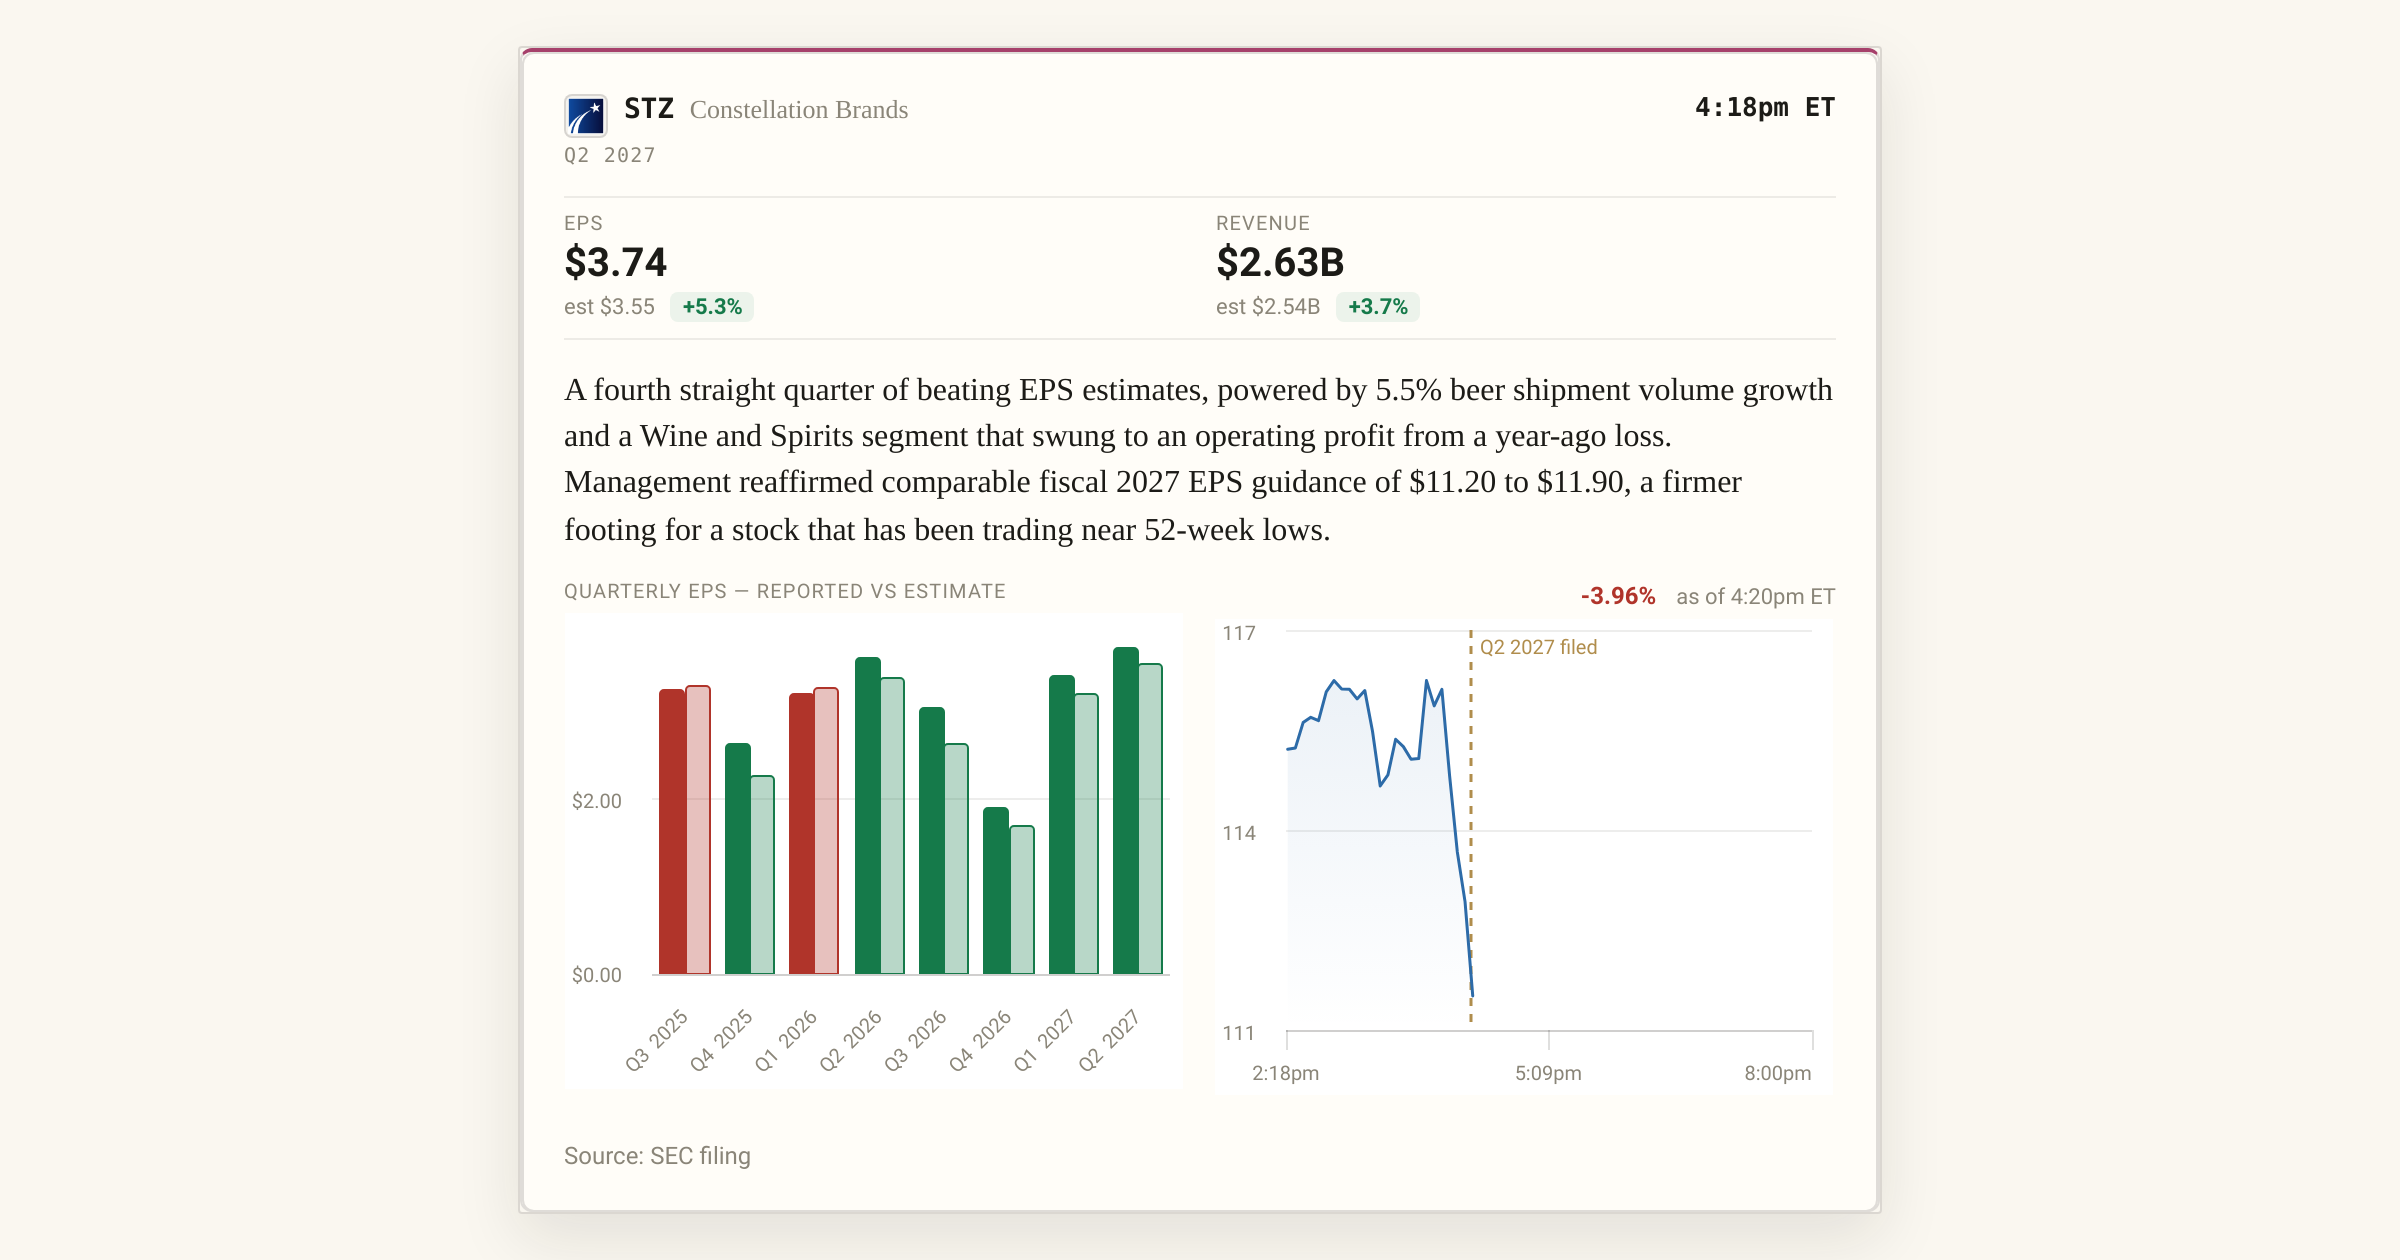Click the 2:18pm time axis label
Image resolution: width=2400 pixels, height=1260 pixels.
[x=1286, y=1073]
